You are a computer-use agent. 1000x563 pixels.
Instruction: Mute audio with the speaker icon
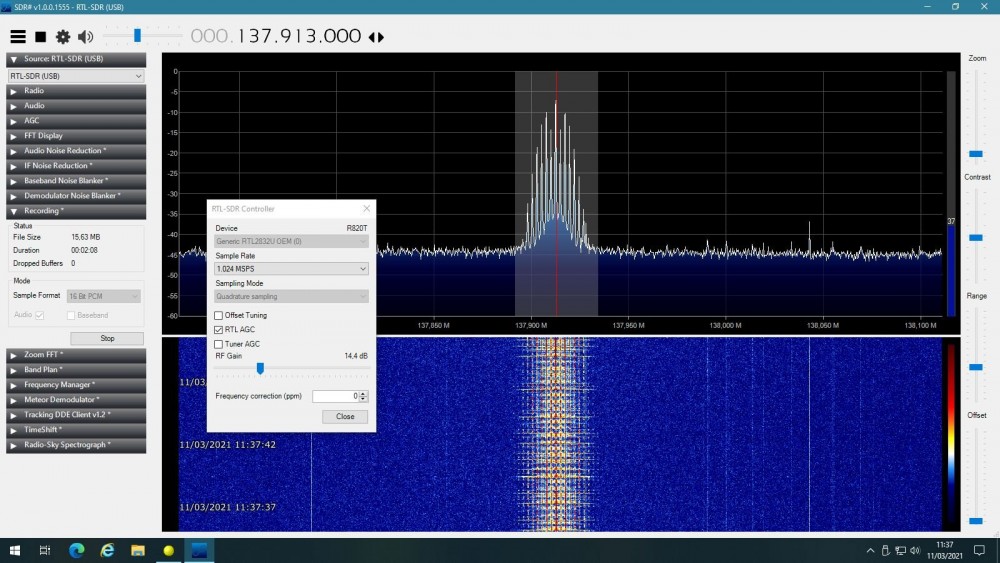85,37
